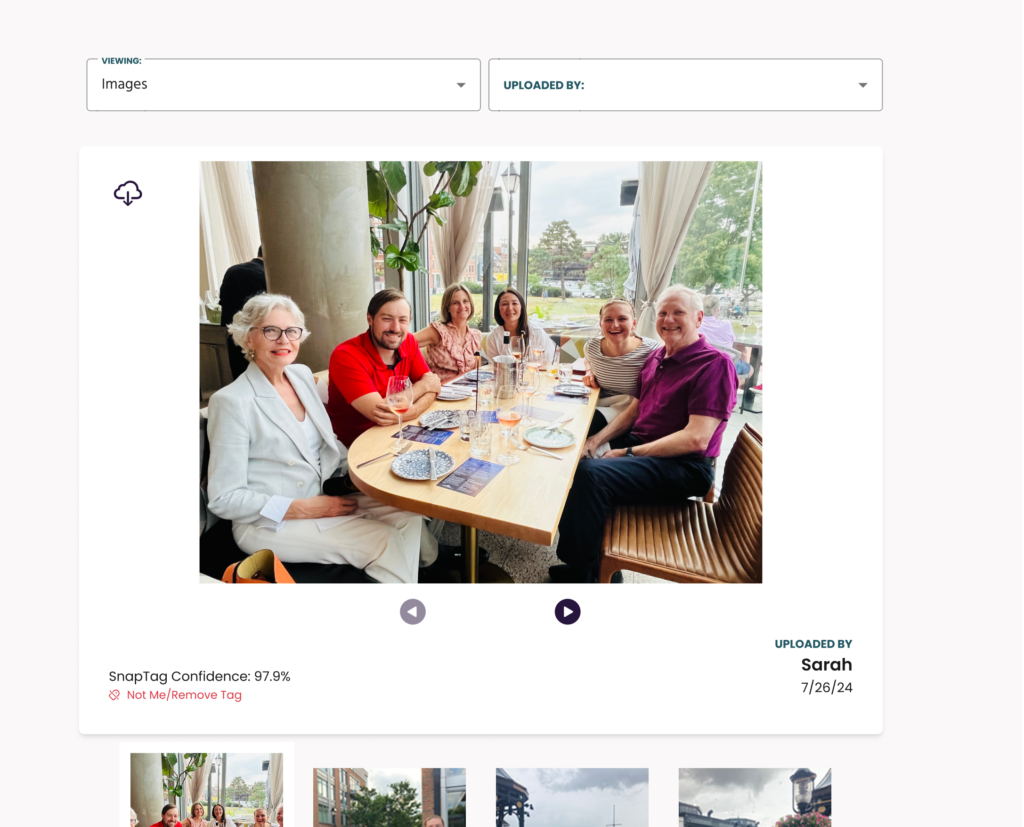The width and height of the screenshot is (1024, 827).
Task: Click the Images value in Viewing field
Action: pyautogui.click(x=124, y=84)
